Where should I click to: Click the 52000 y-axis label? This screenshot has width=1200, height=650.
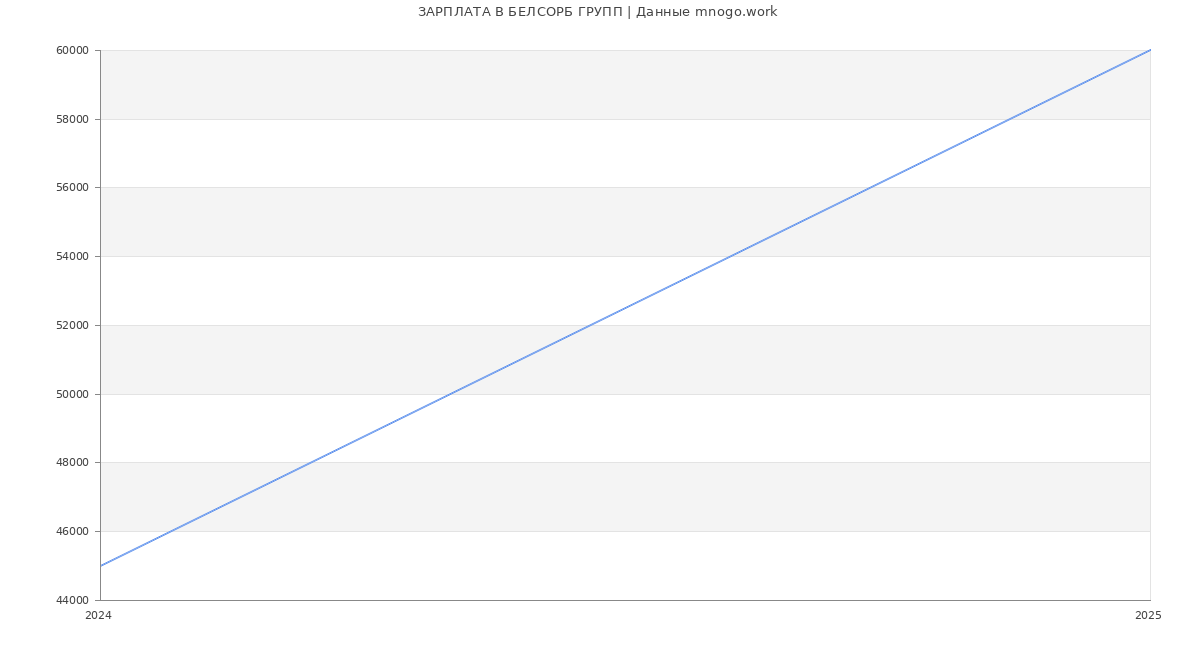coord(72,325)
